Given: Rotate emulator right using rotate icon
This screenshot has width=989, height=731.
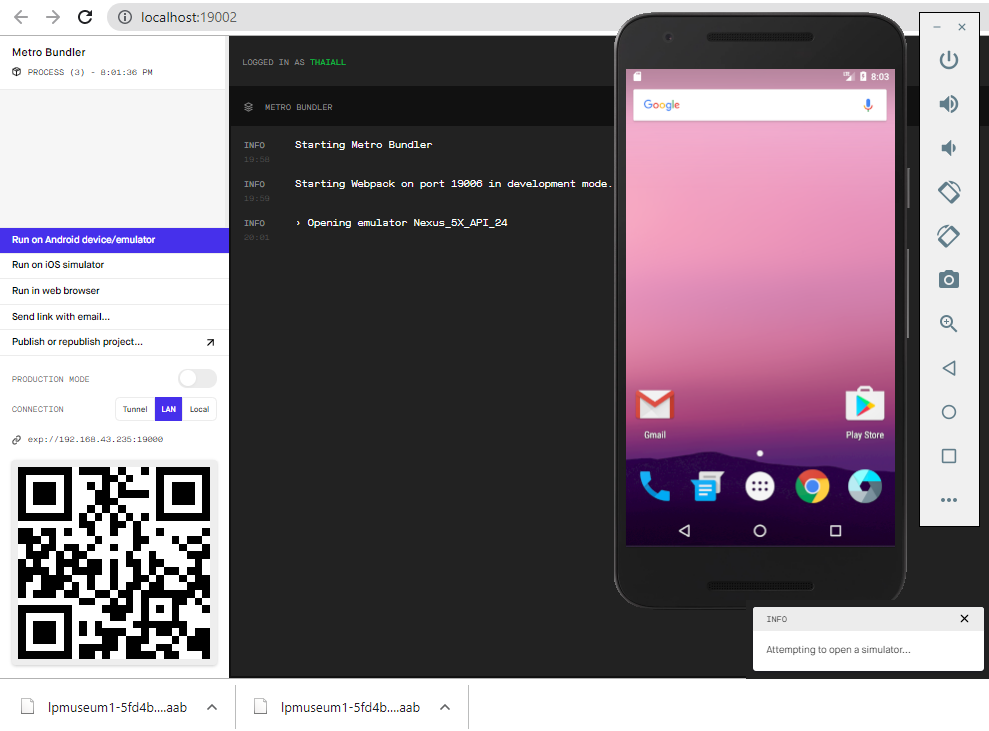Looking at the screenshot, I should (949, 236).
